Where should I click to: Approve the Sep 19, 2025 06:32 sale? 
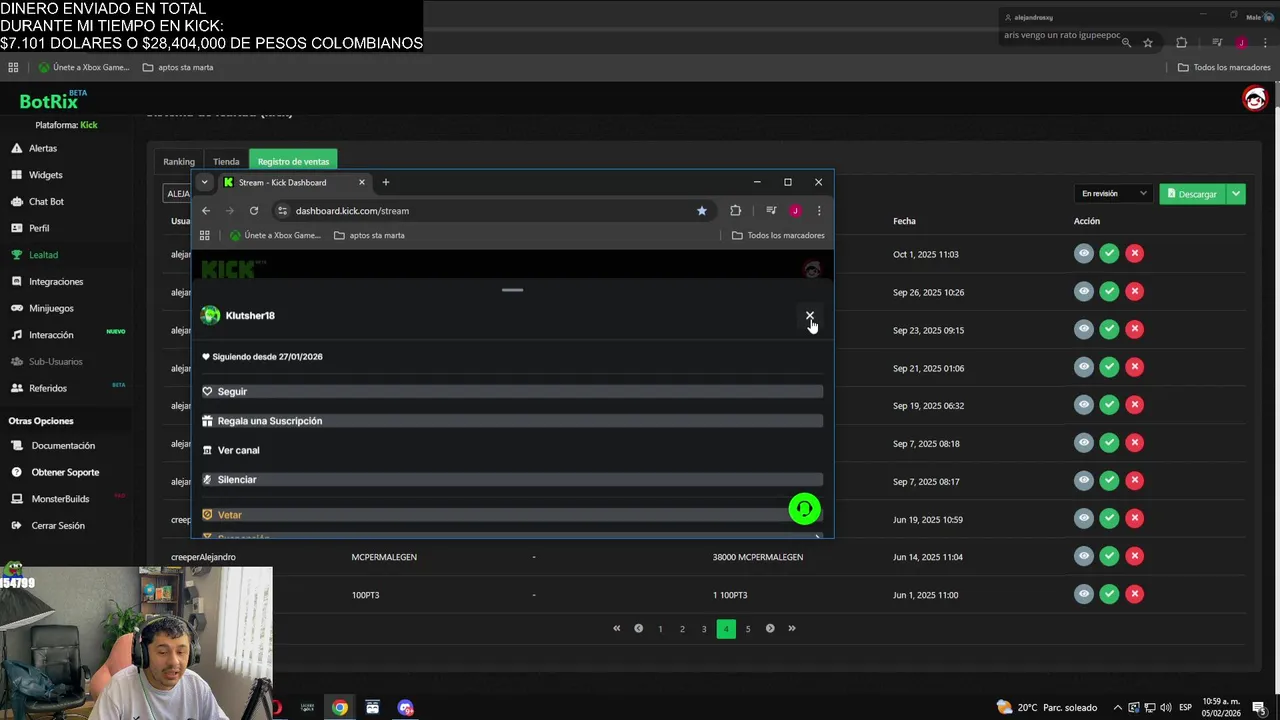[x=1109, y=405]
